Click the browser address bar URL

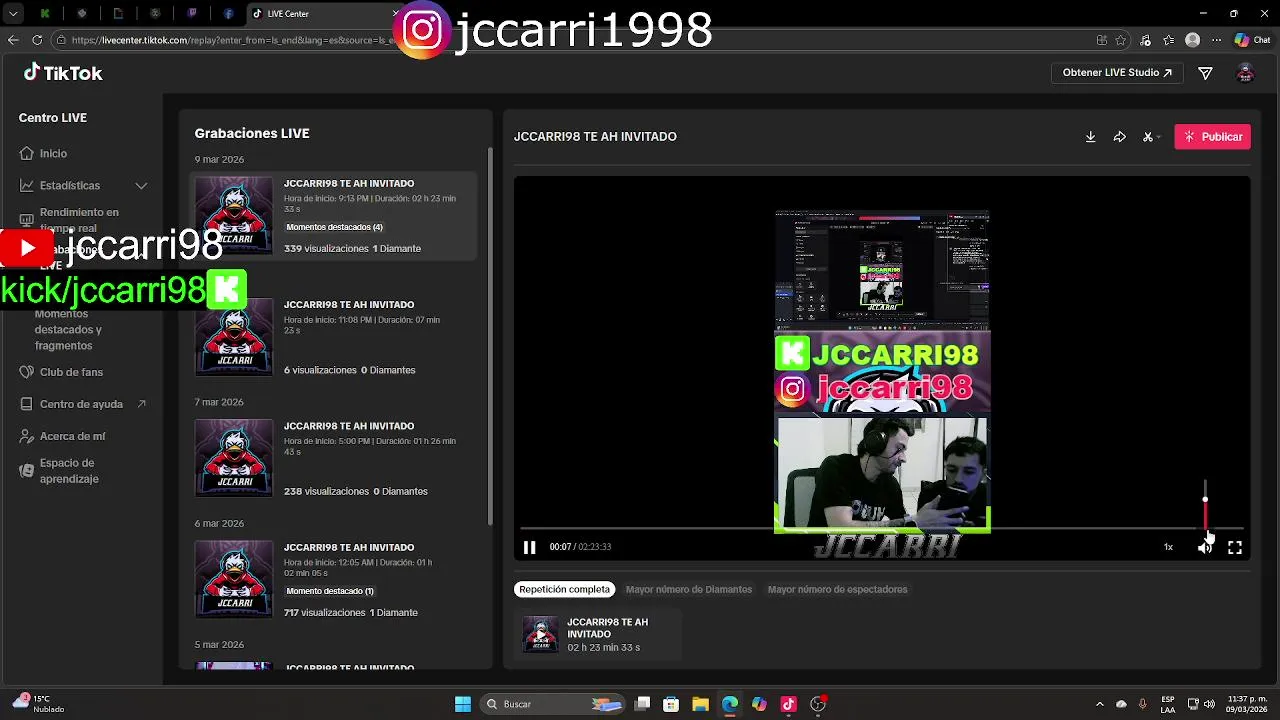click(232, 40)
